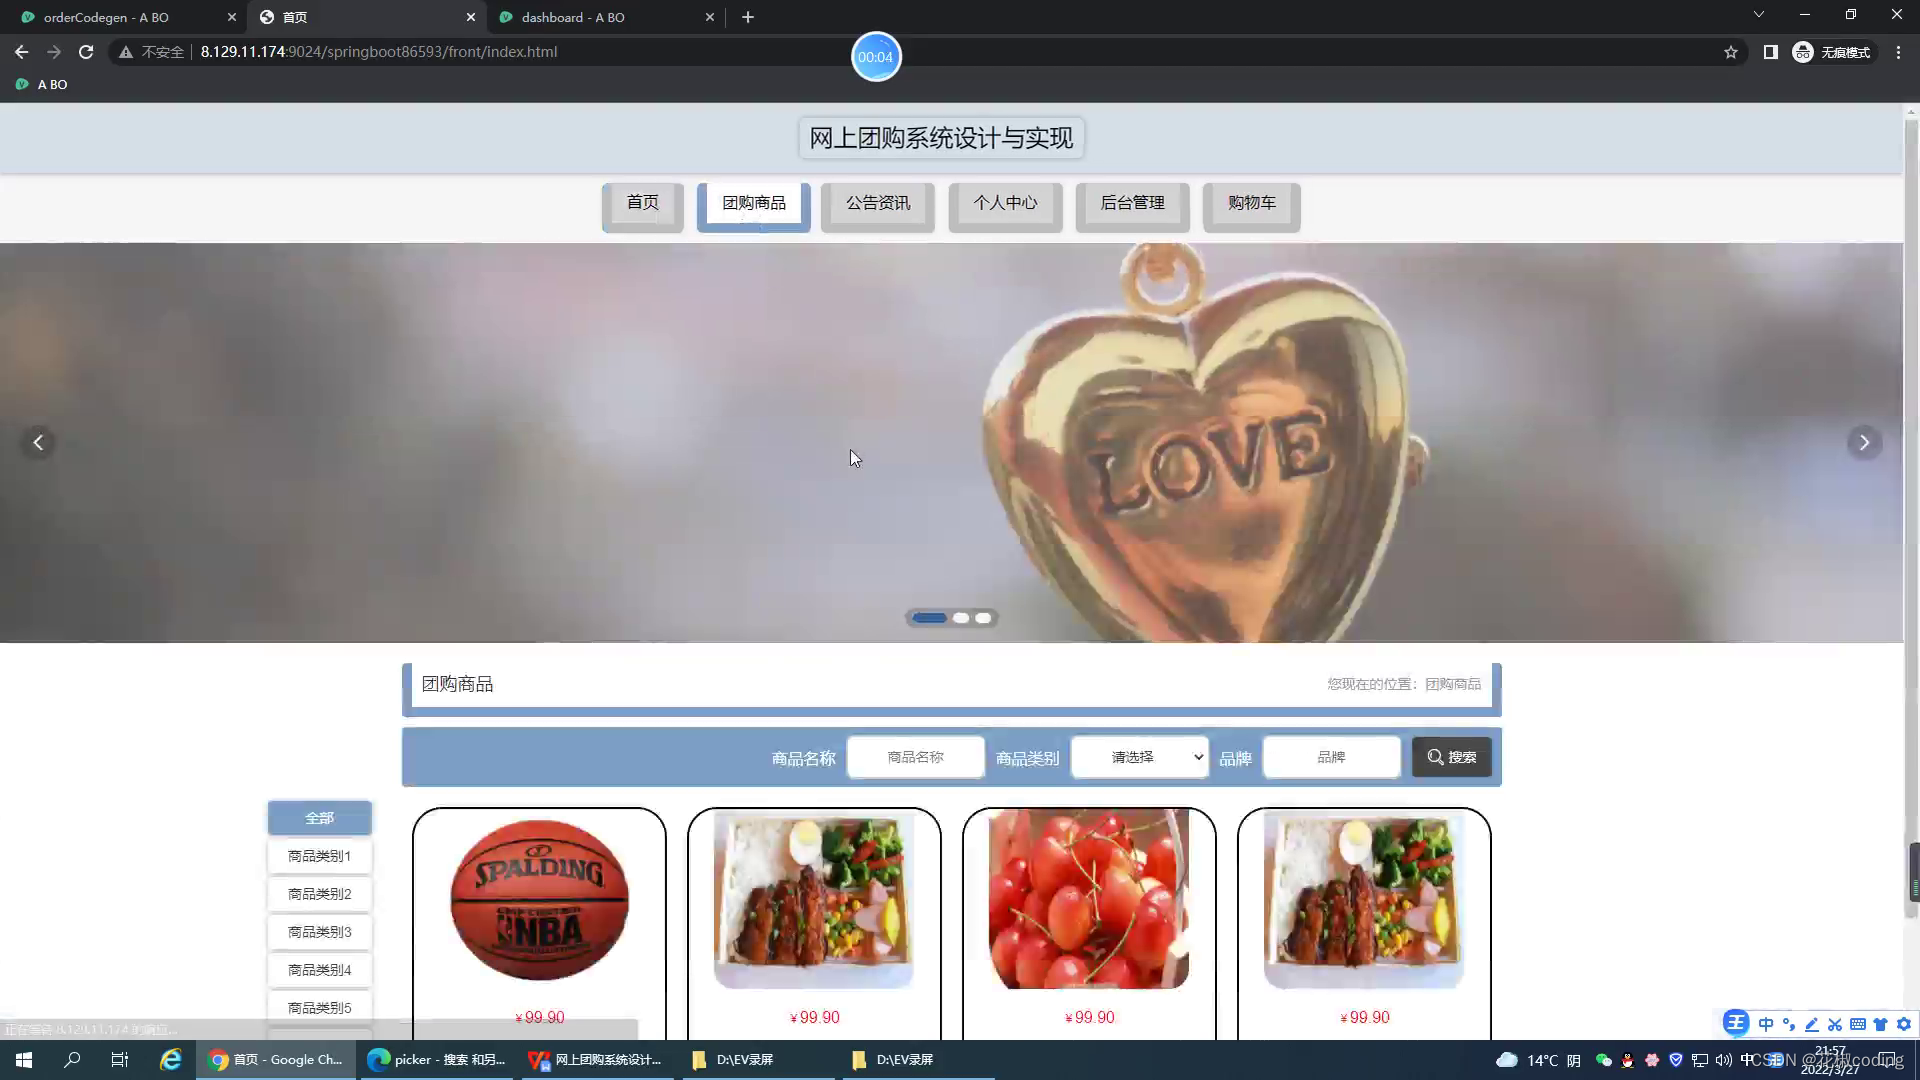
Task: Bookmark this page with star icon
Action: (x=1731, y=52)
